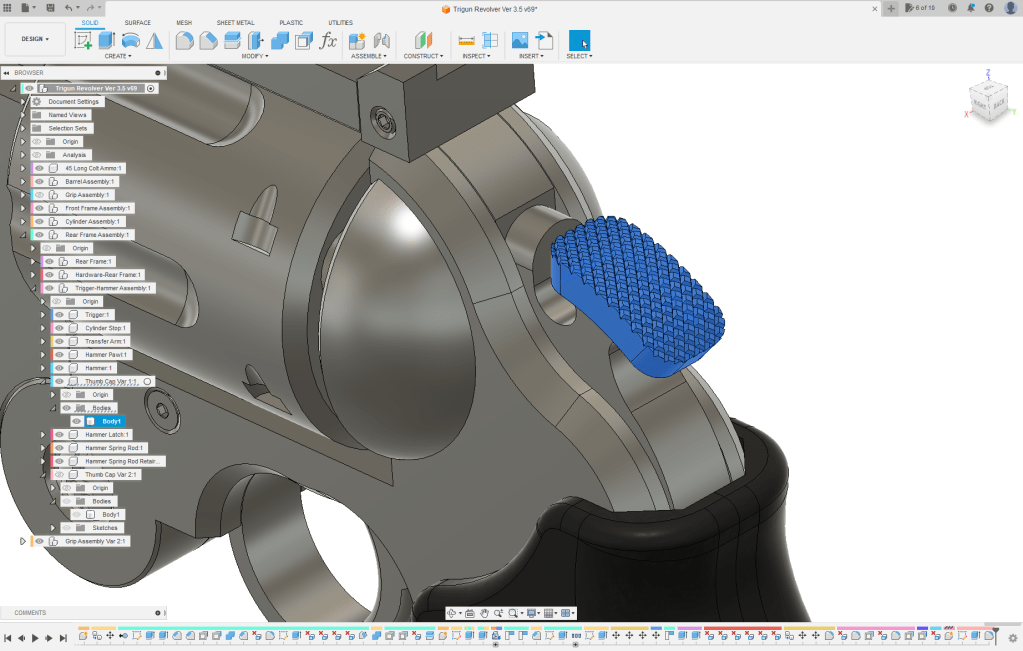Toggle visibility of Cylinder Assembly:1

tap(39, 222)
